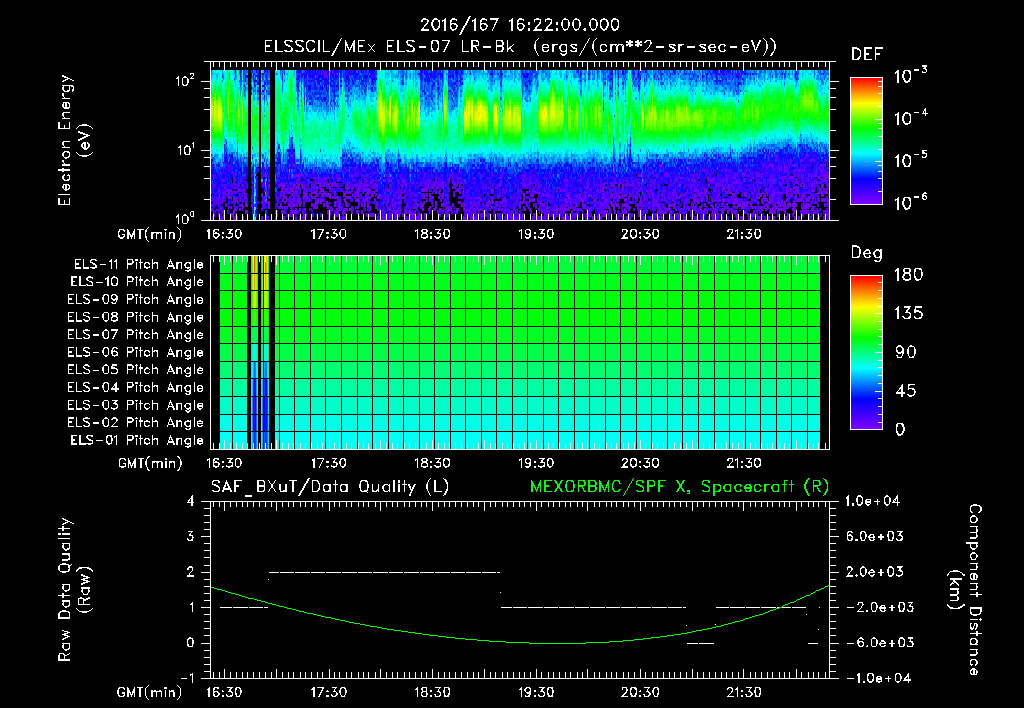Click the Component Distance (km) axis label

(965, 590)
